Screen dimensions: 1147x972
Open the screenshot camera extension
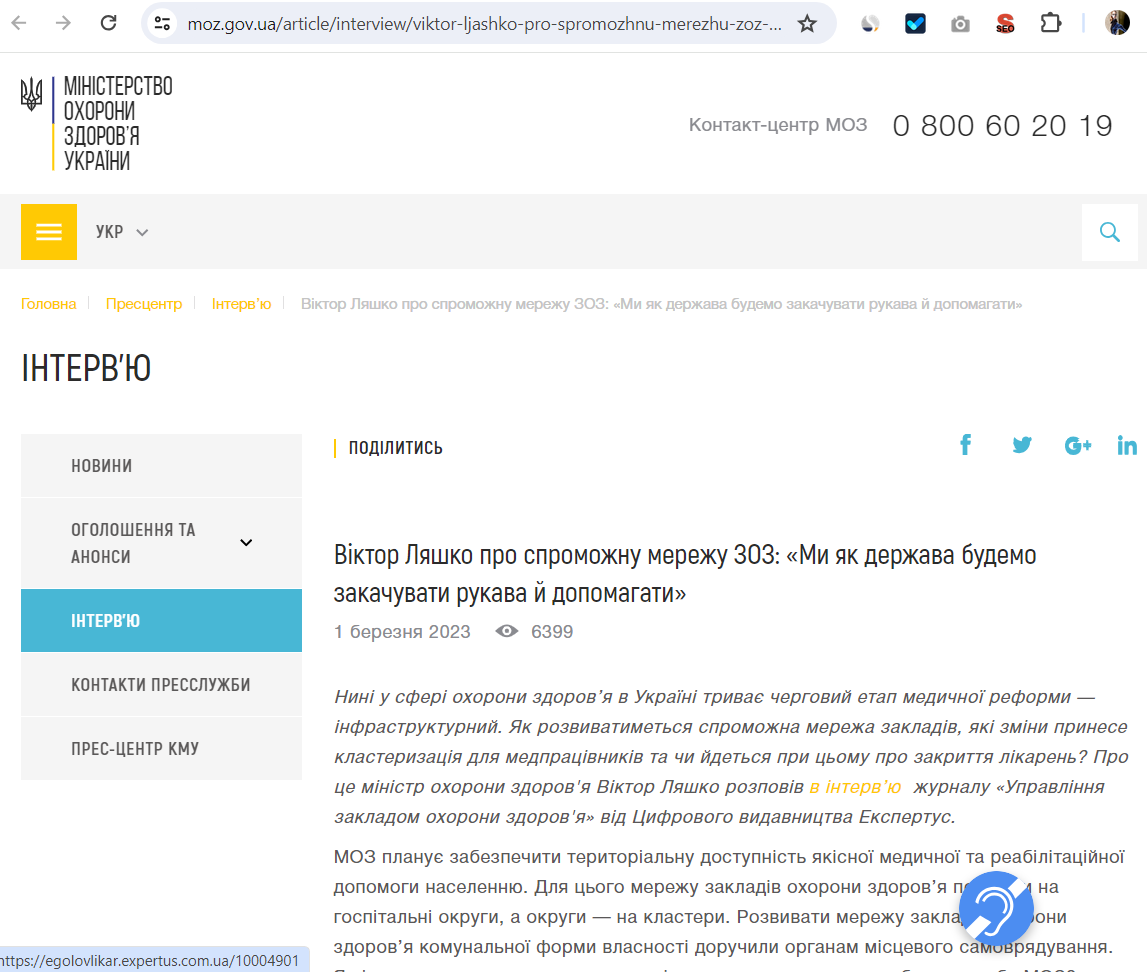click(x=960, y=22)
